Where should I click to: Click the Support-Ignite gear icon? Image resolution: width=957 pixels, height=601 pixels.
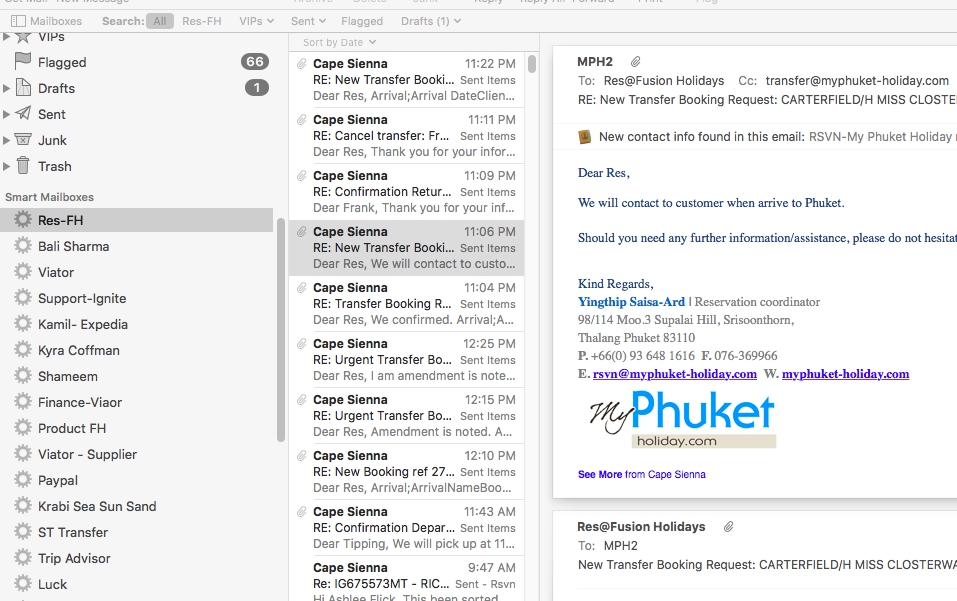[23, 298]
